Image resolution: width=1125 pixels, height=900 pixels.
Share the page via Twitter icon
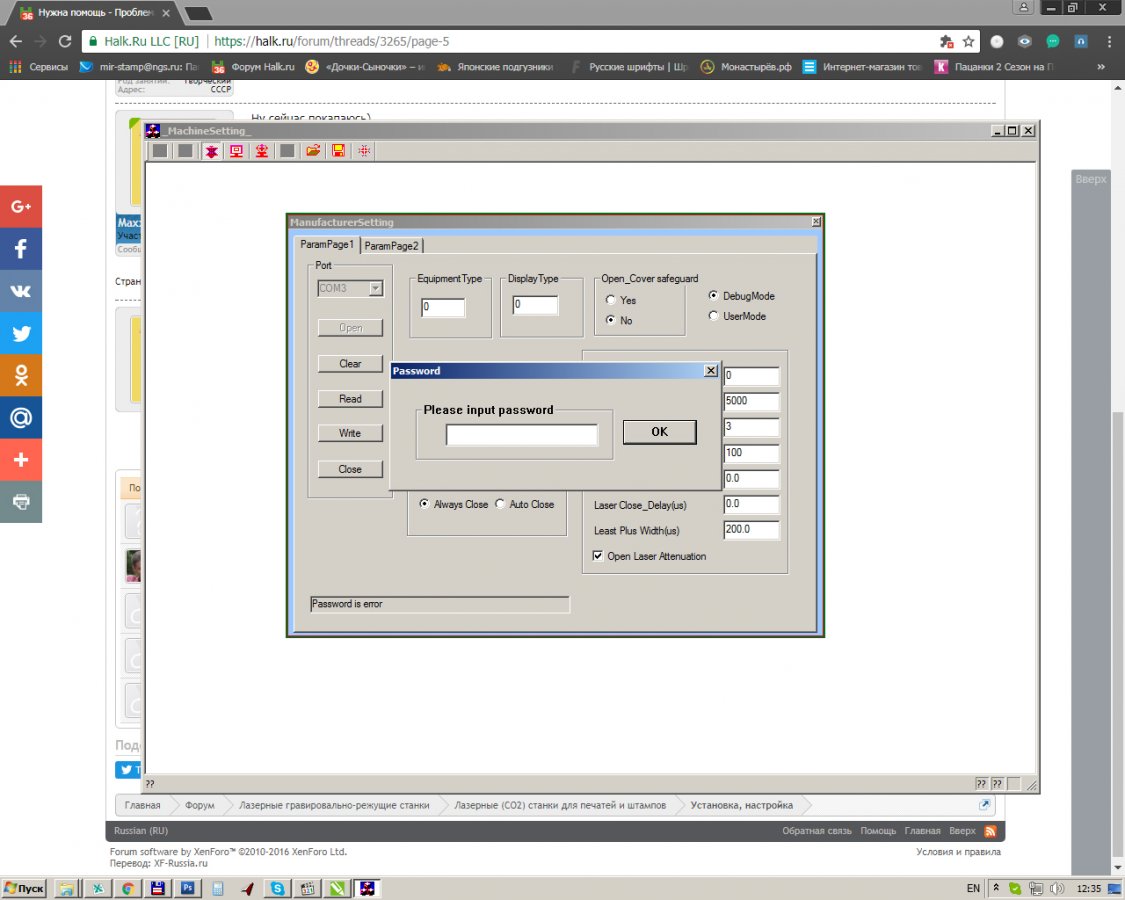tap(21, 334)
